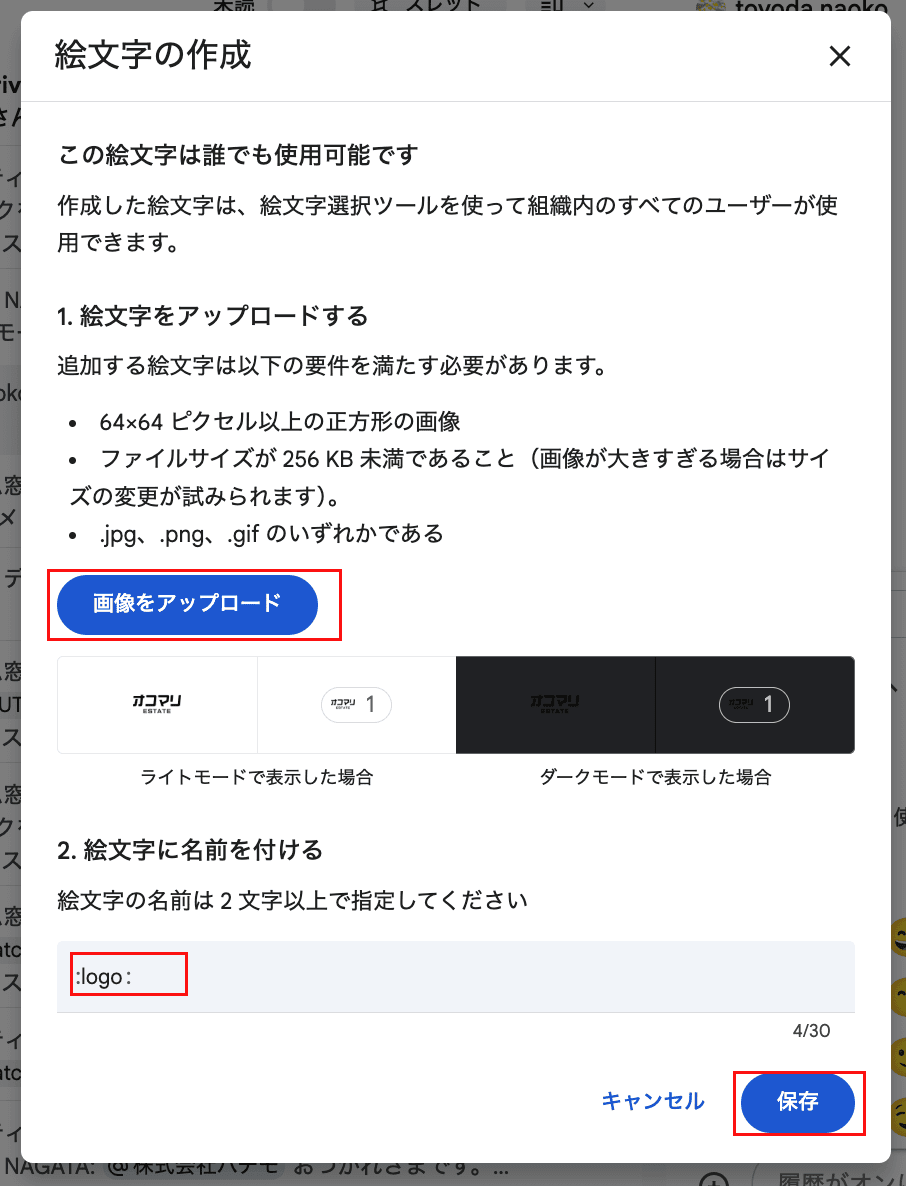Click the 履歴がオン message box below dialog

point(830,1177)
